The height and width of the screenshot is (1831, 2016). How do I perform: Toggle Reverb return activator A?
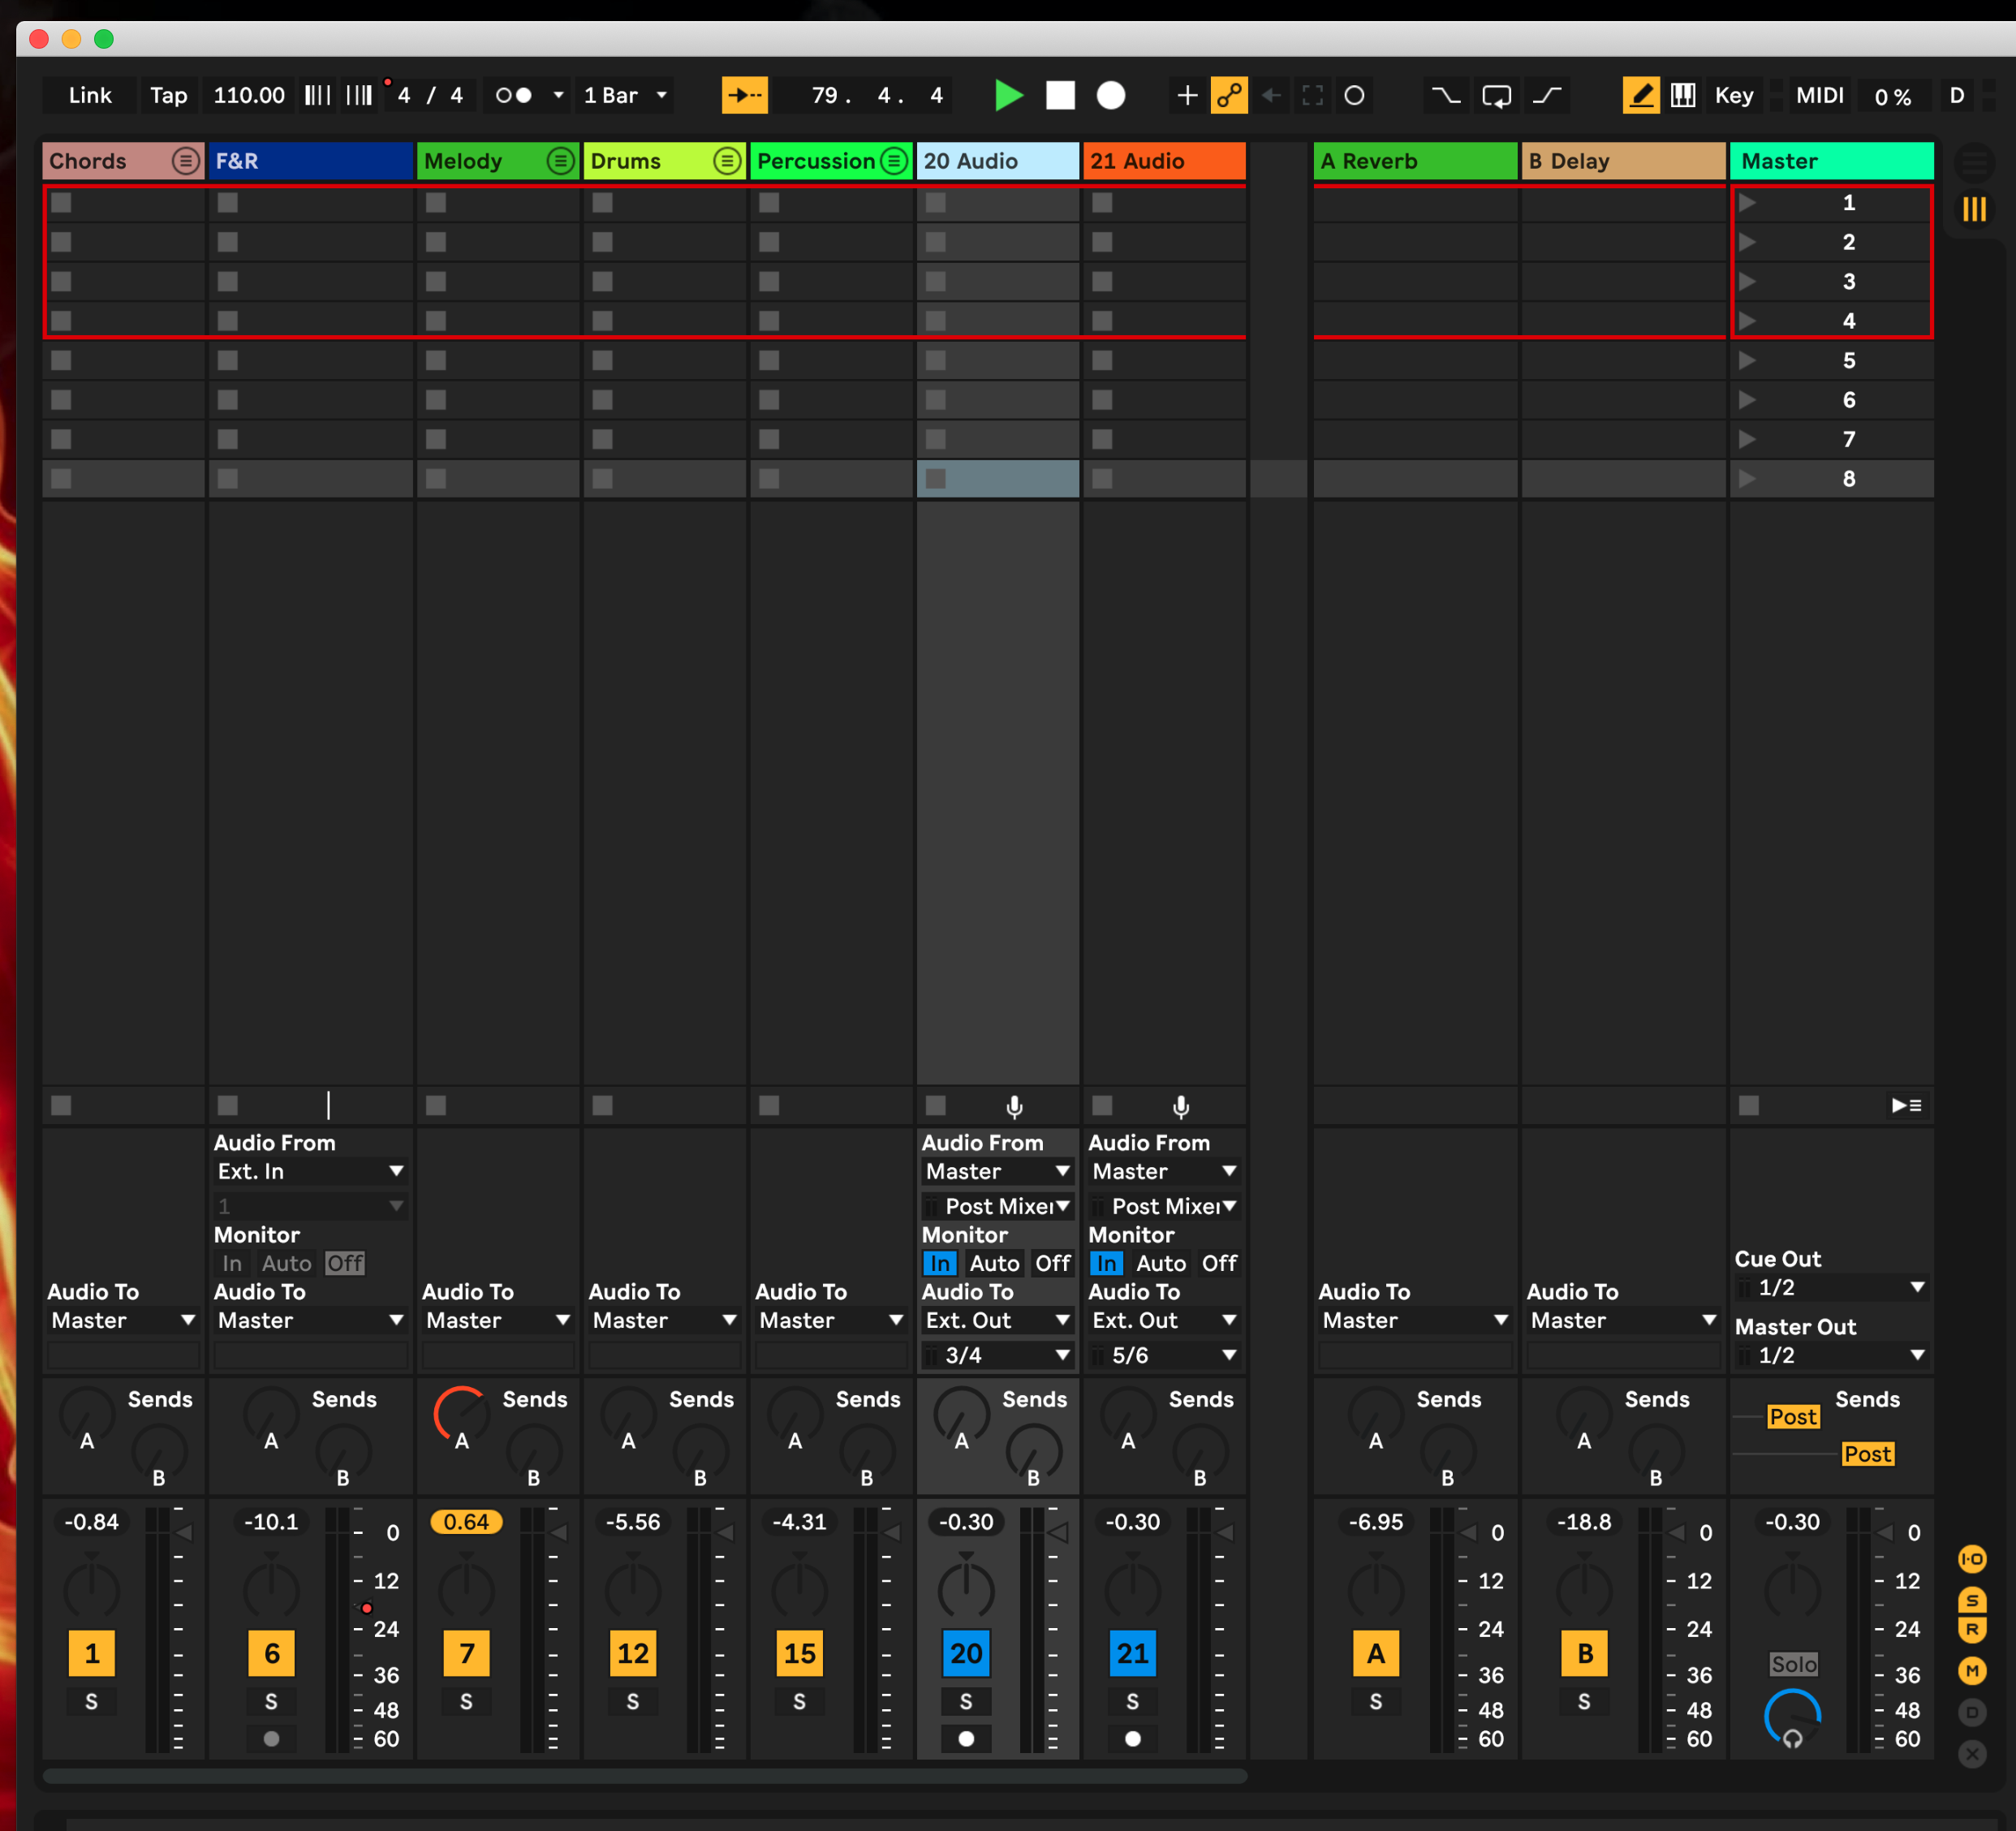pyautogui.click(x=1376, y=1653)
